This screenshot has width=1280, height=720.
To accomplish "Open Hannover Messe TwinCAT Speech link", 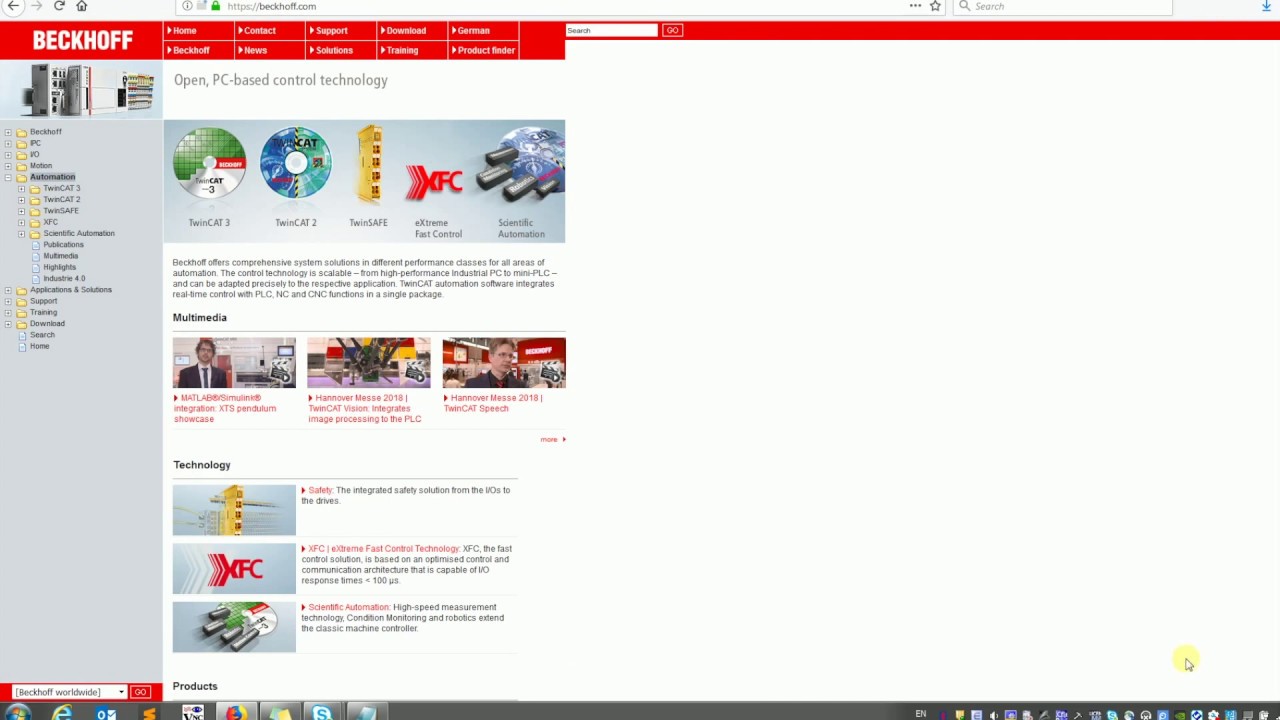I will [493, 403].
